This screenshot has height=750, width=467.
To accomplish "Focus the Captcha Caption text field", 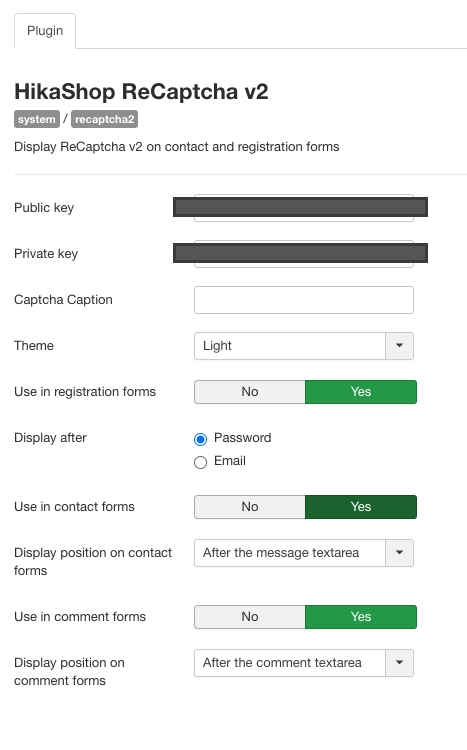I will point(304,300).
